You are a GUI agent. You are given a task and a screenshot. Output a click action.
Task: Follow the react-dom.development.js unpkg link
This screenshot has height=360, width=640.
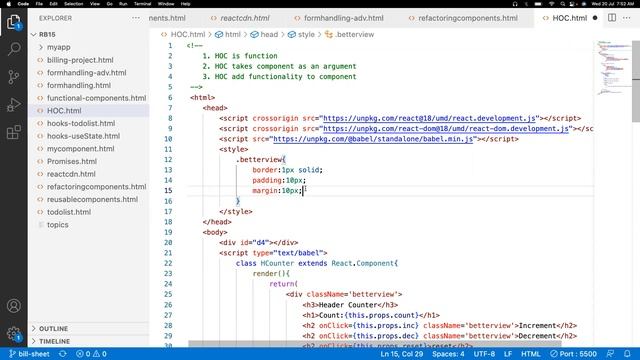(445, 129)
